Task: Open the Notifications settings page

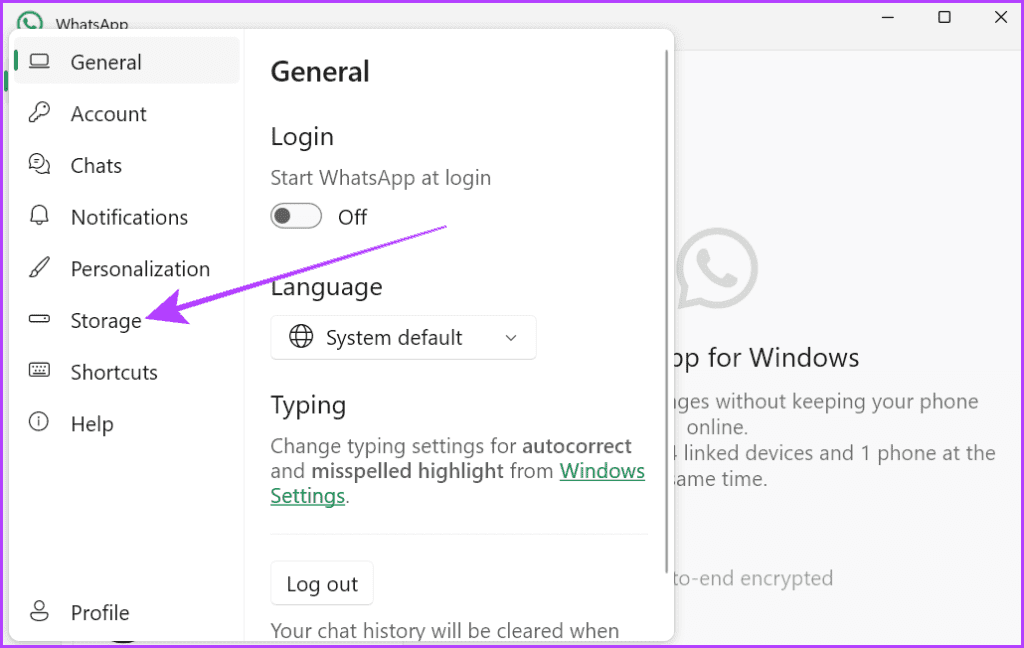Action: click(128, 216)
